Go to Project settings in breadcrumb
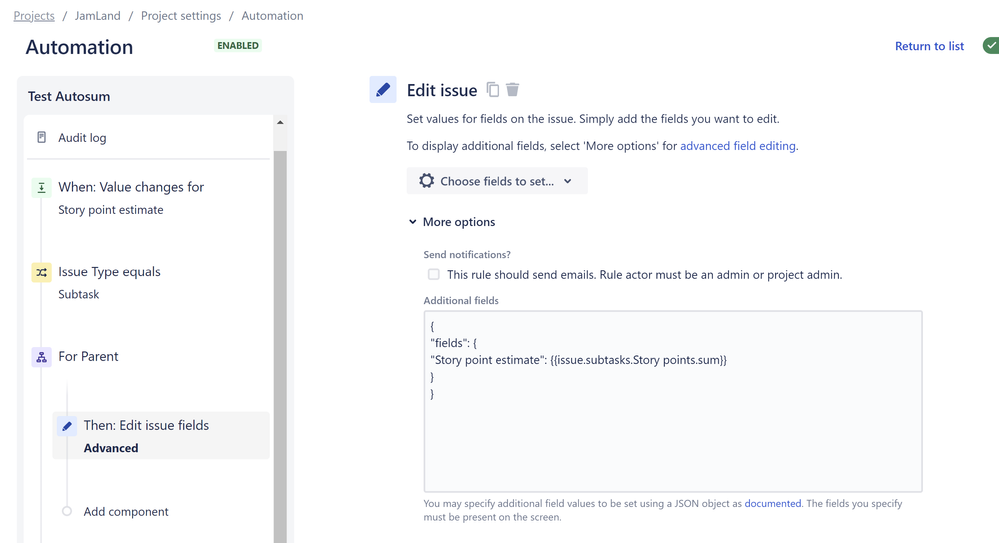The width and height of the screenshot is (999, 543). pyautogui.click(x=181, y=16)
